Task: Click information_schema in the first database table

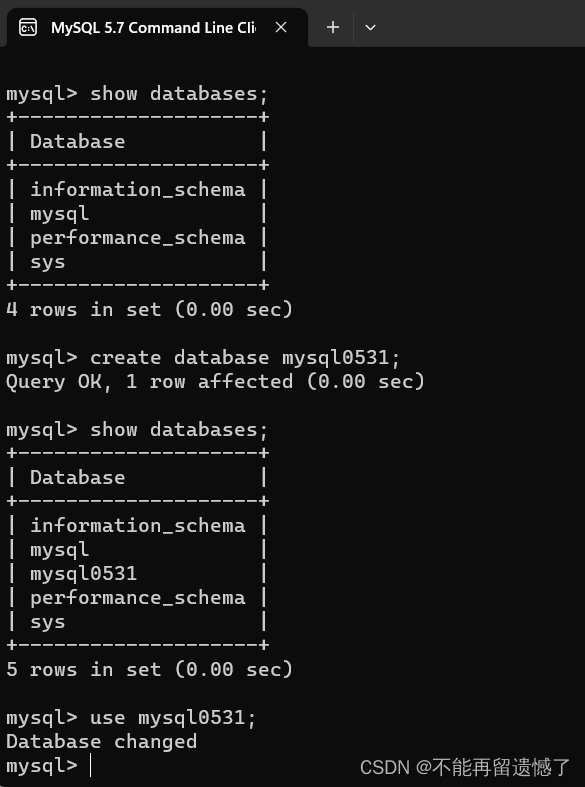Action: point(138,190)
